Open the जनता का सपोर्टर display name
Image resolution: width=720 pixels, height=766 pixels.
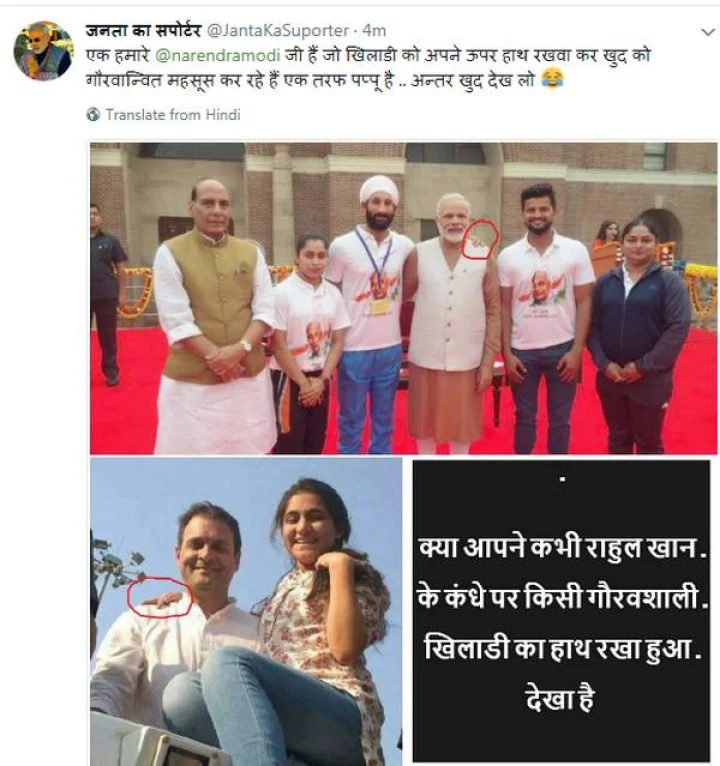coord(143,30)
